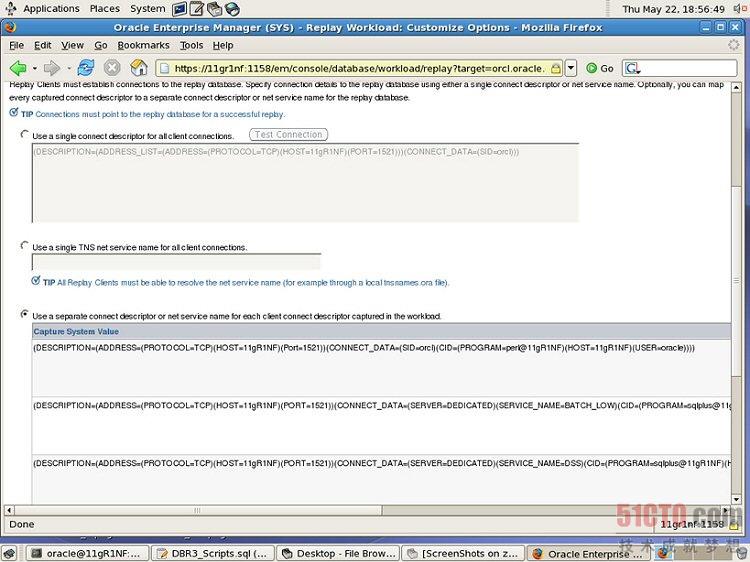Switch to DBR3_Scripts.sql taskbar window
This screenshot has width=750, height=562.
click(211, 553)
